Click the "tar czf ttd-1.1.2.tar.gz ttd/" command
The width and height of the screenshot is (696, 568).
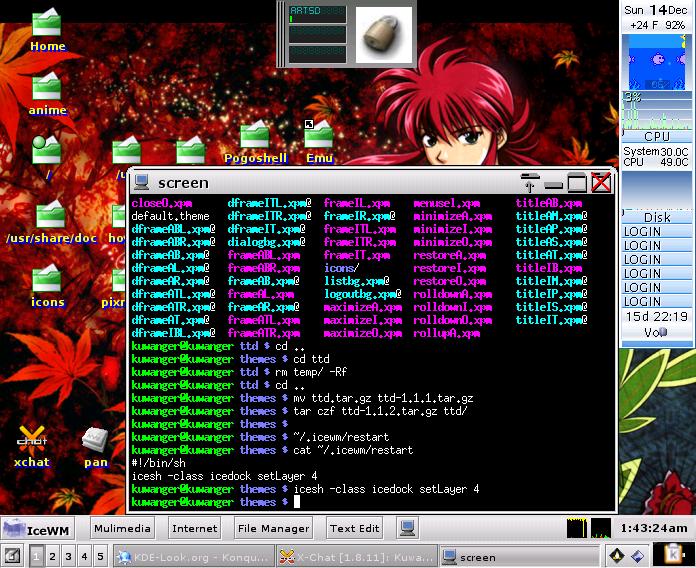[380, 411]
